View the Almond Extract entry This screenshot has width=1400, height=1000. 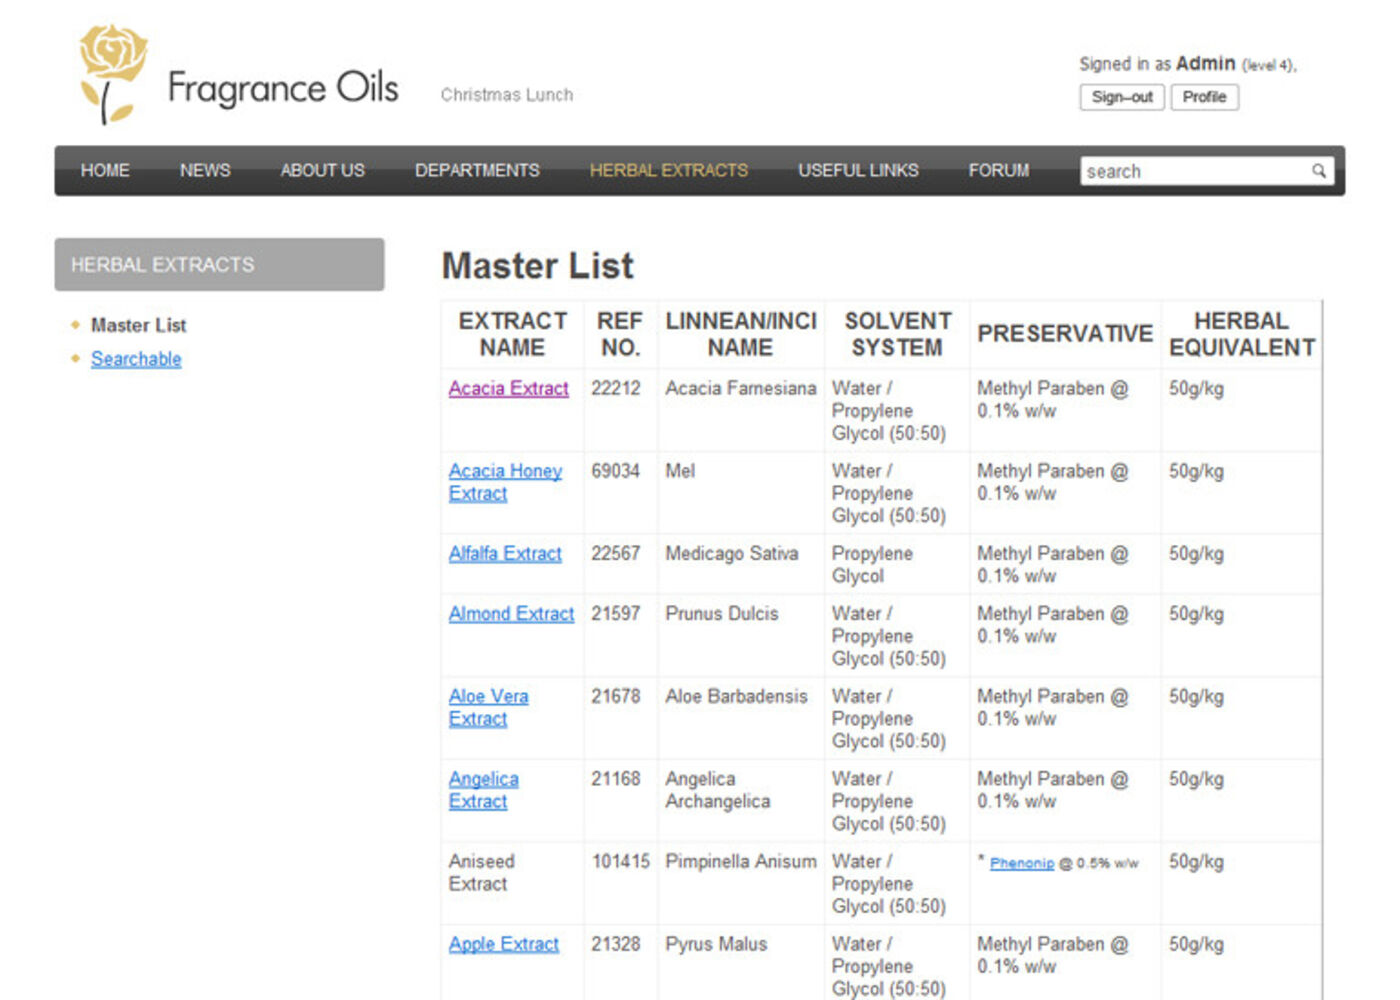point(511,614)
